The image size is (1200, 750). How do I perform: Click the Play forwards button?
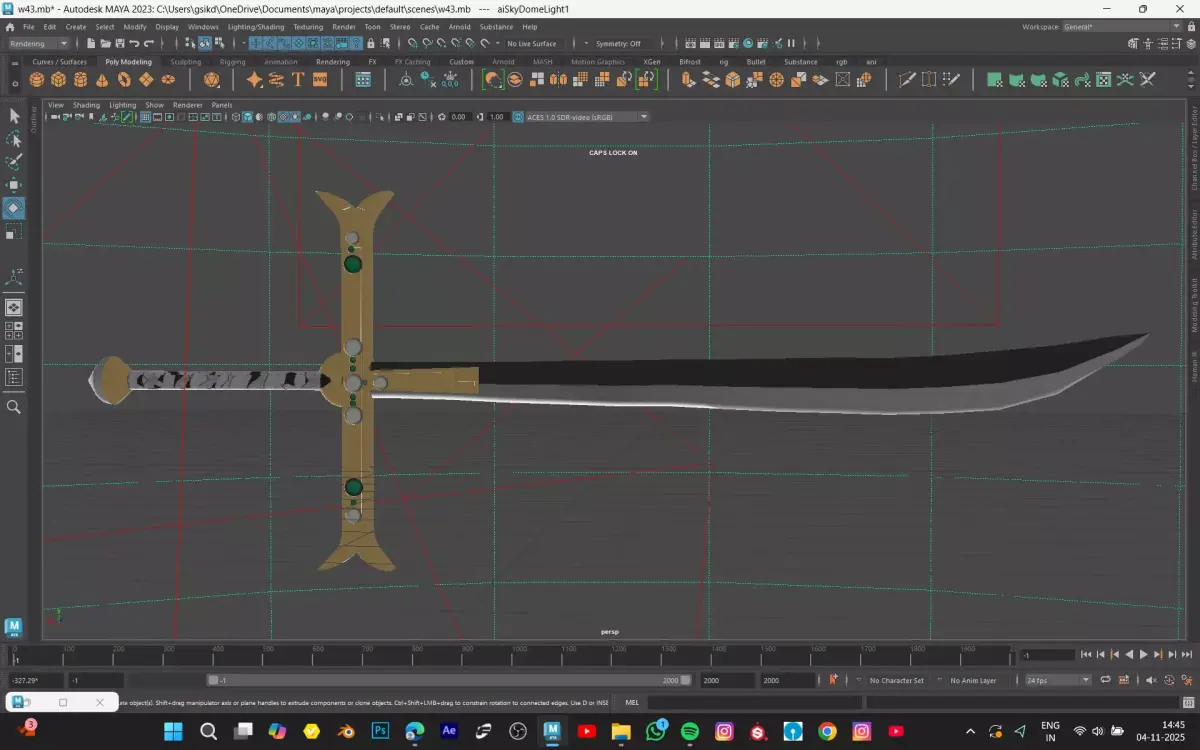(x=1143, y=655)
